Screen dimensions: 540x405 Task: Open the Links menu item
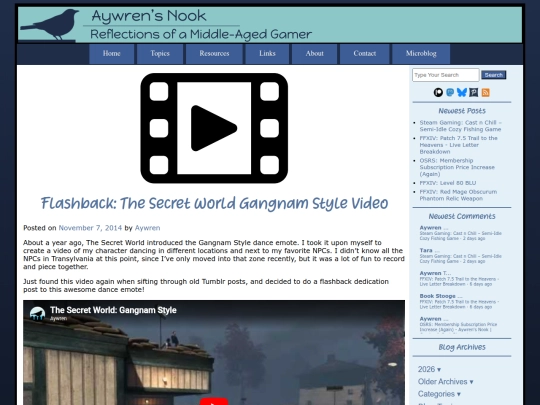click(x=267, y=54)
